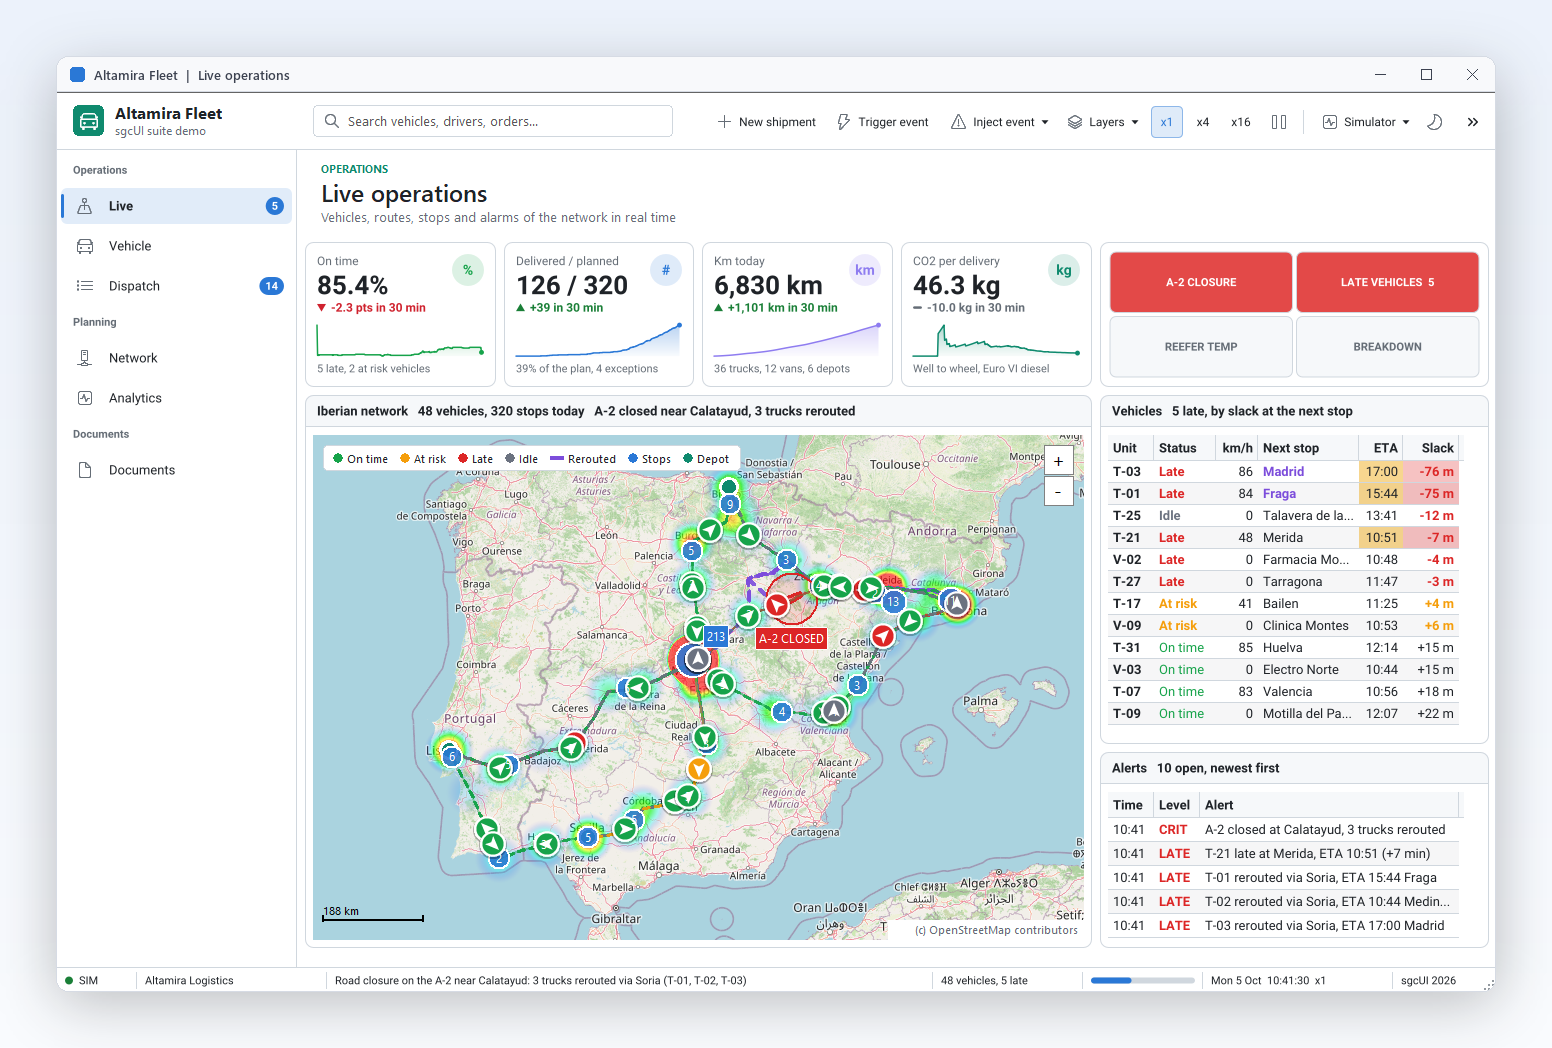Click the Simulator activity icon
Screen dimensions: 1552x1048
pos(1330,122)
